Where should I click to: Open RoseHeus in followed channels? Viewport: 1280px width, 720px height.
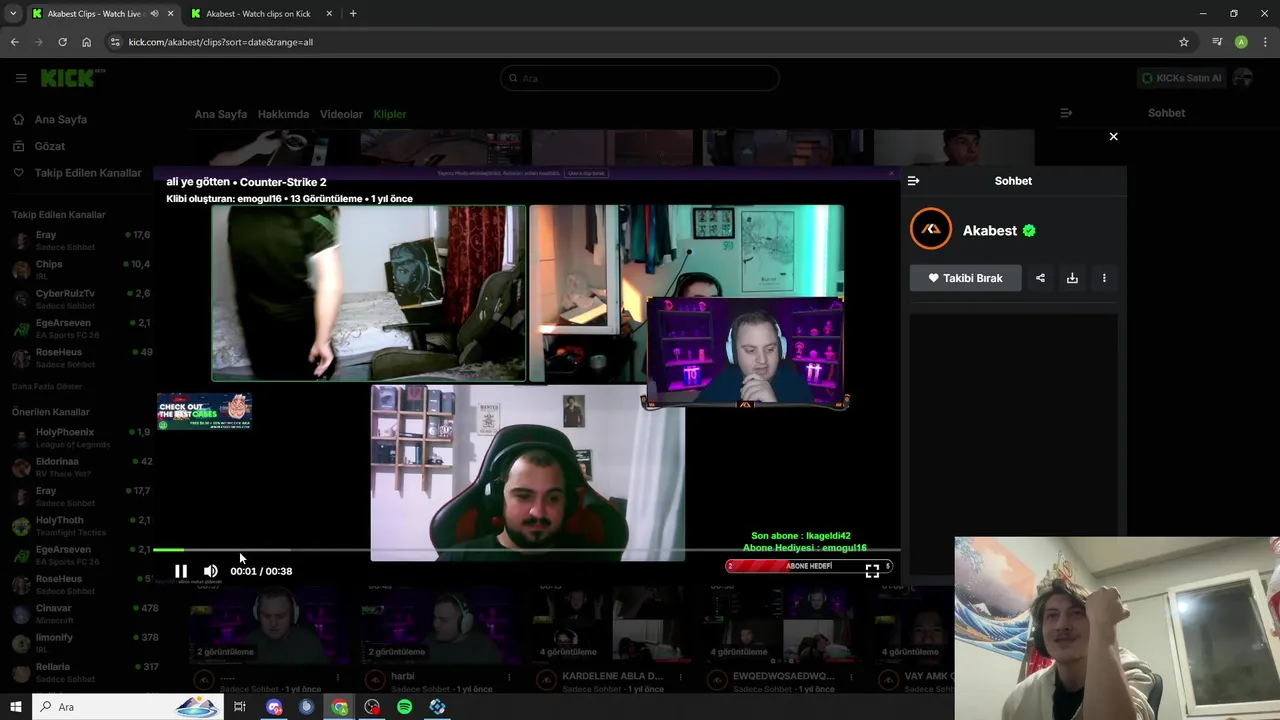[x=80, y=358]
